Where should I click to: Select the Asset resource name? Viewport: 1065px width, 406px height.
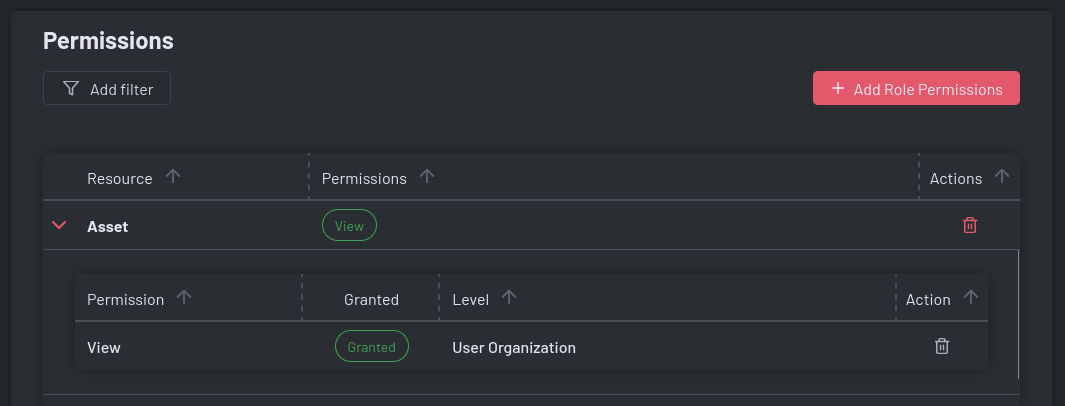coord(107,227)
